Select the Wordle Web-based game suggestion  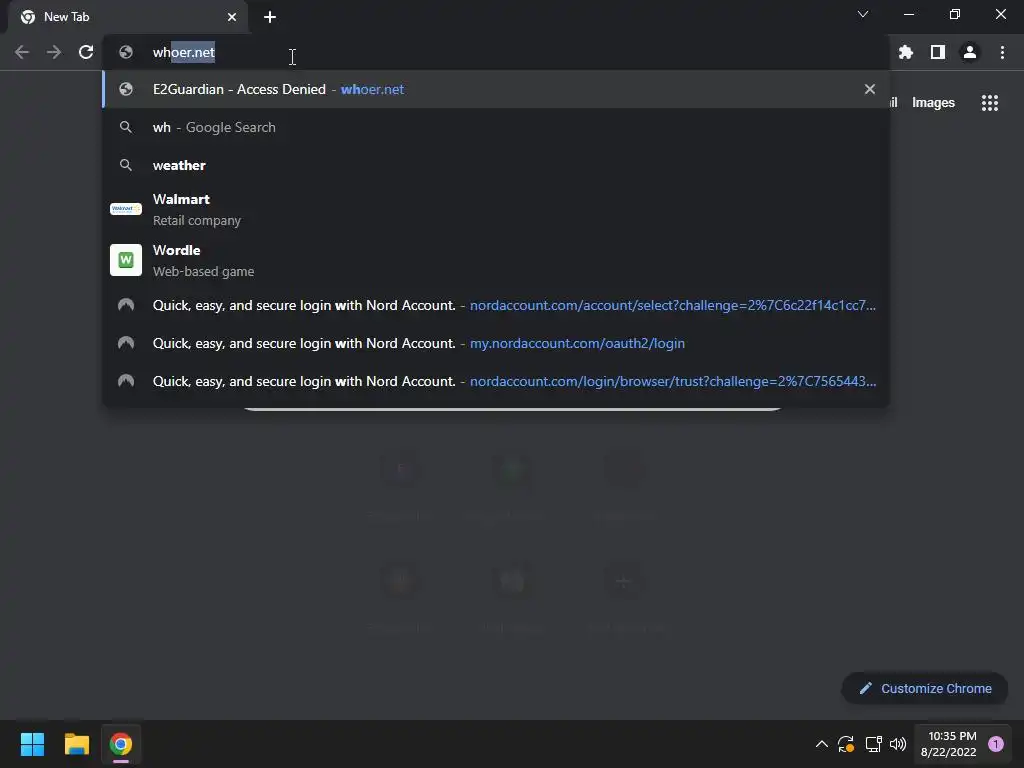click(x=496, y=261)
